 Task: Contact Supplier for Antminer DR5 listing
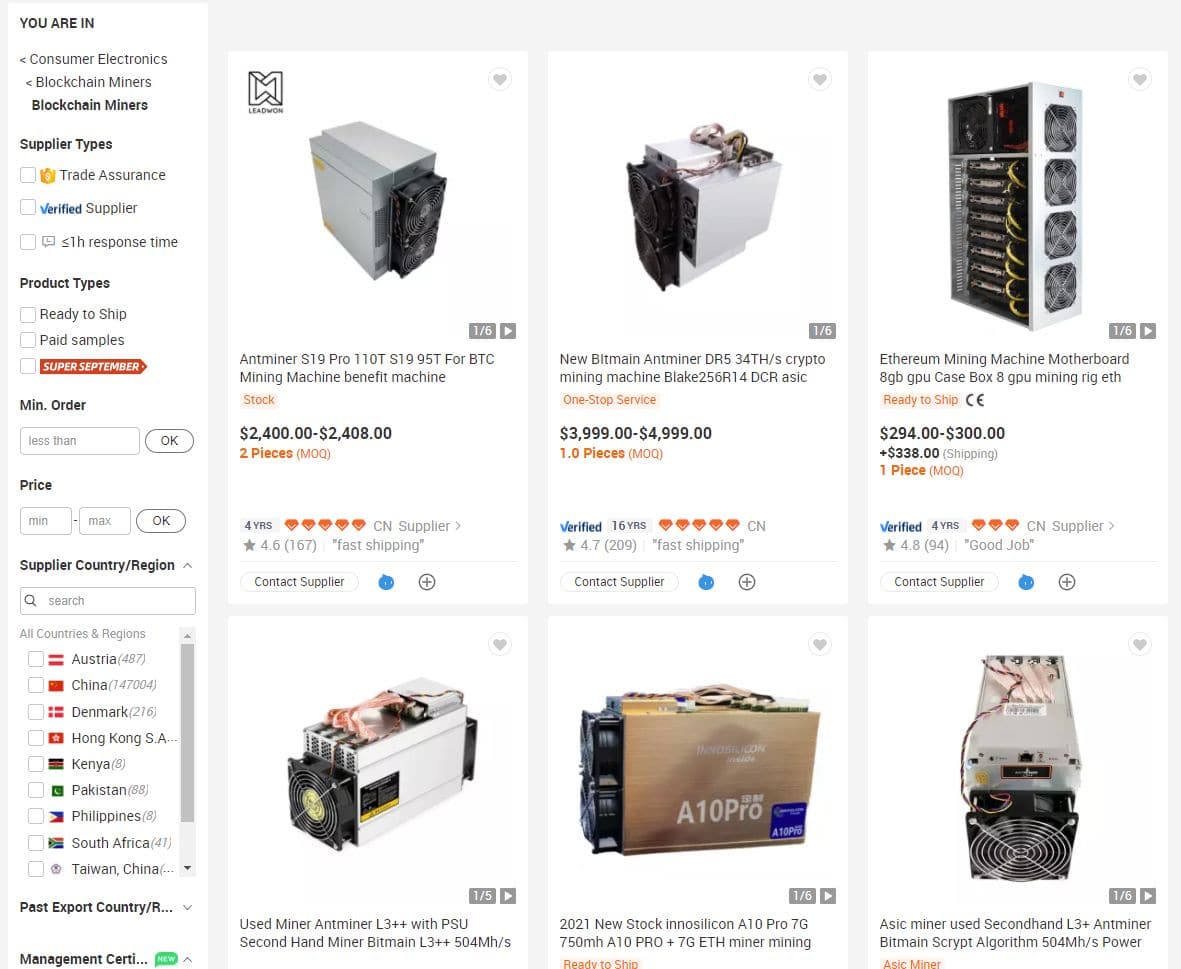(619, 582)
